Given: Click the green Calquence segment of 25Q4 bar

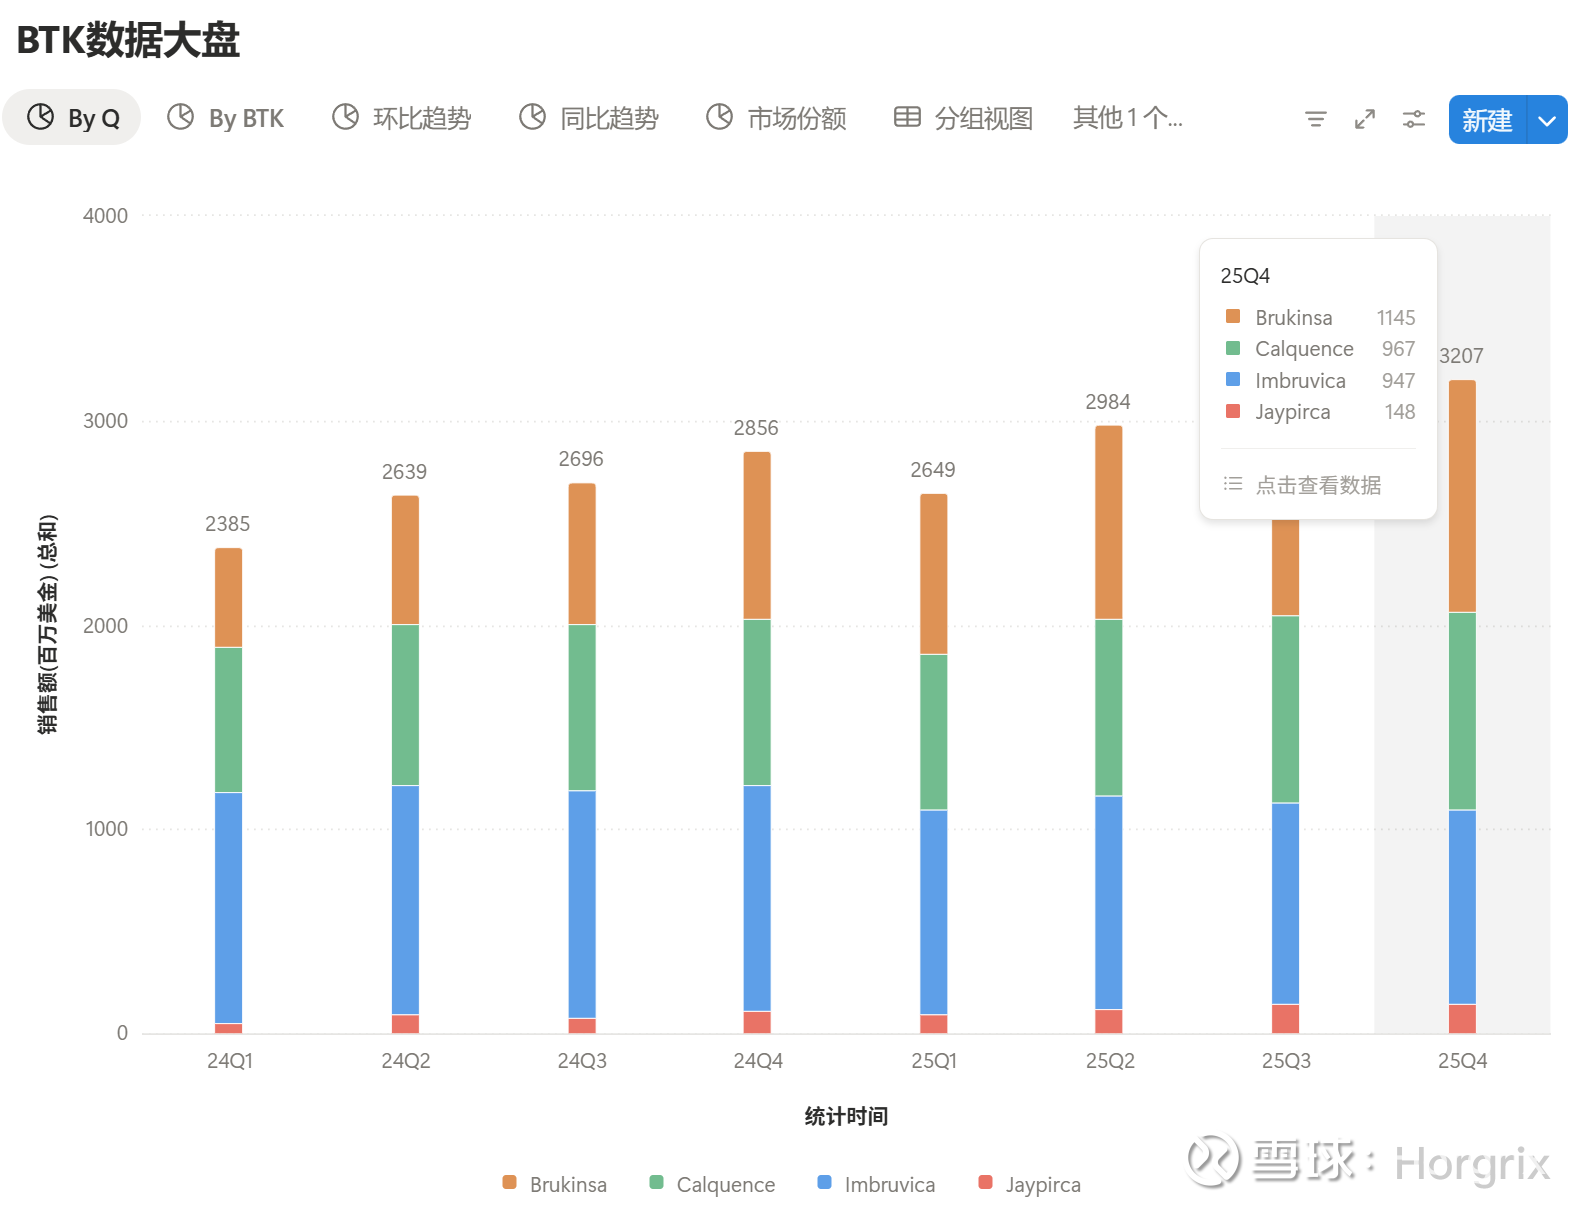Looking at the screenshot, I should click(1462, 711).
